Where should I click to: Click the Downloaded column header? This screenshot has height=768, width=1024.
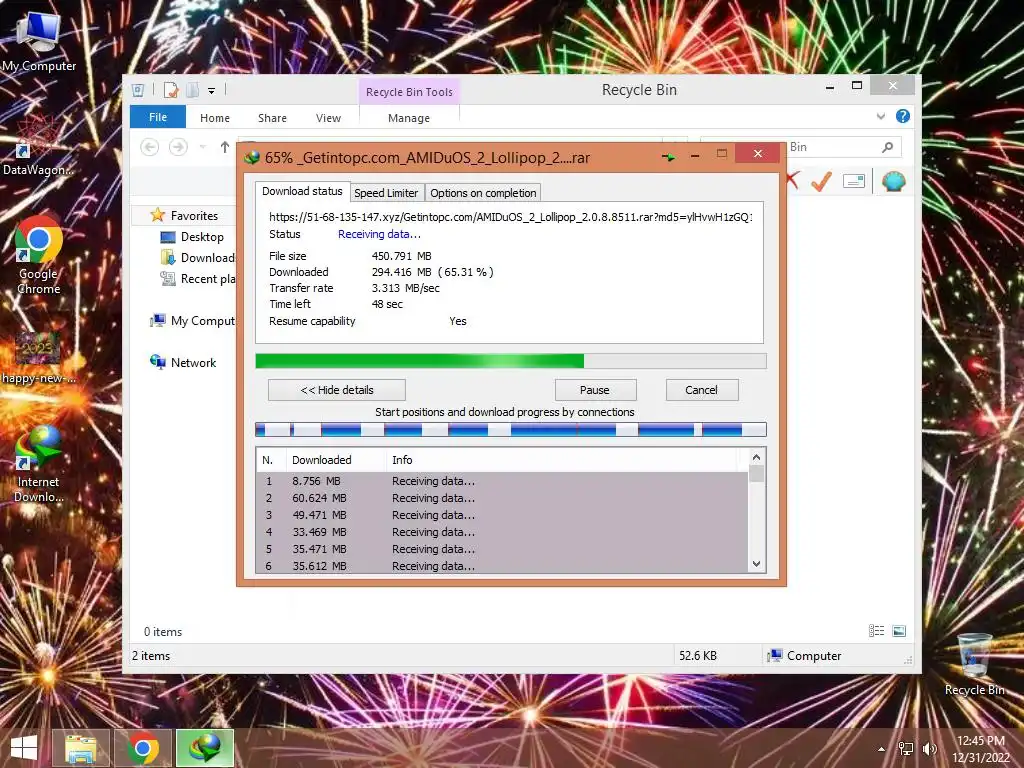(x=336, y=460)
